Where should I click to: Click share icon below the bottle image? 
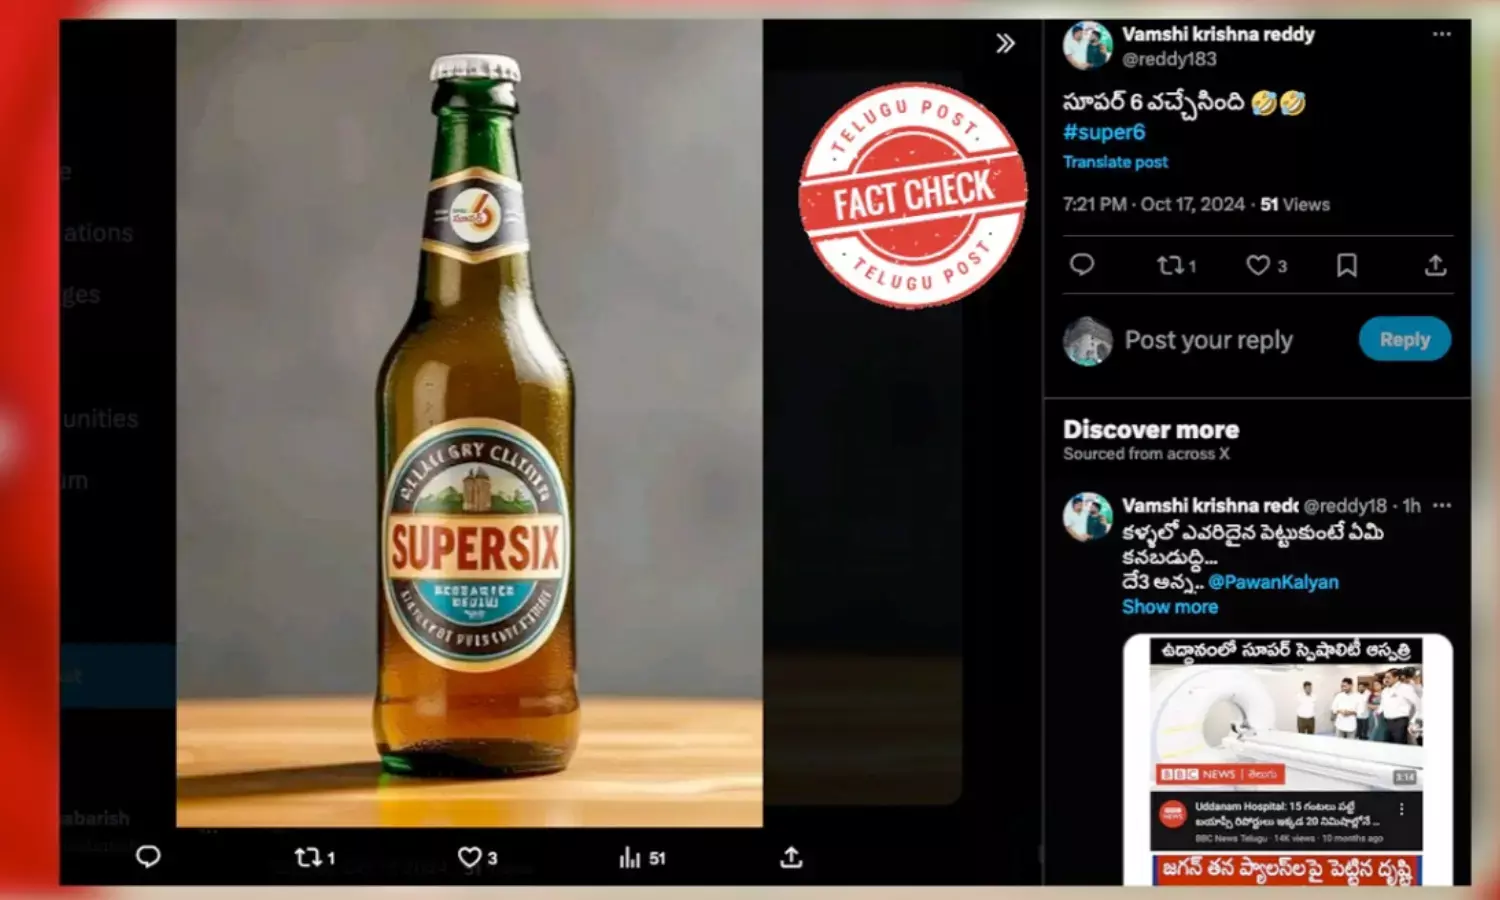coord(791,857)
